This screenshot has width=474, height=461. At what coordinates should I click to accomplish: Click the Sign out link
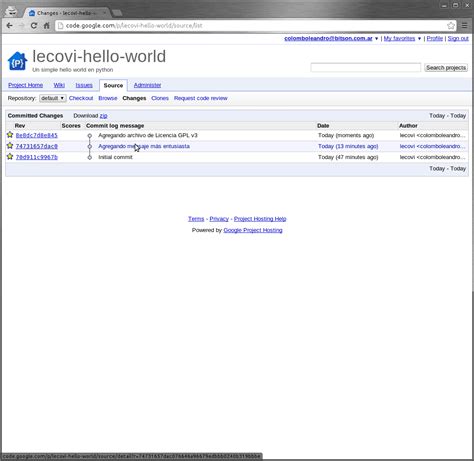(x=458, y=39)
